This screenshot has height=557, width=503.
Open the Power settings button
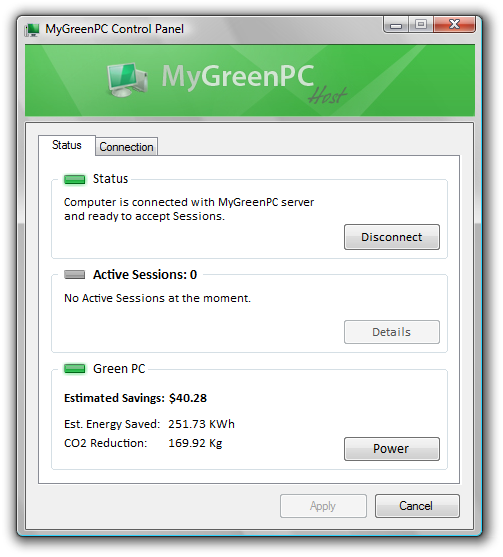(392, 449)
